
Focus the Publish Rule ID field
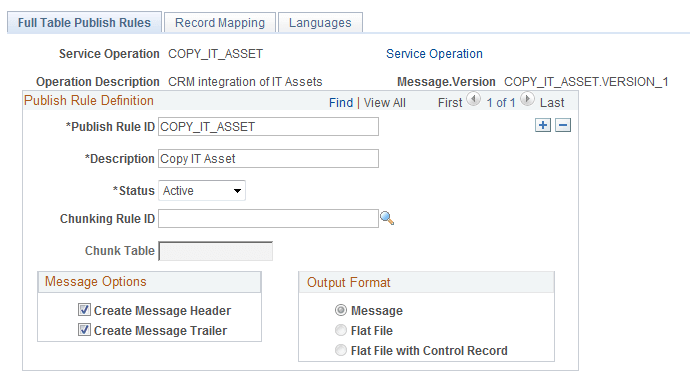[x=268, y=127]
